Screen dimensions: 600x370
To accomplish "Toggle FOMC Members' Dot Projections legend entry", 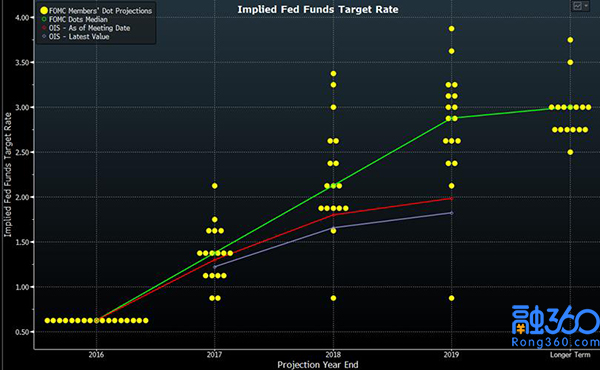I will 96,11.
